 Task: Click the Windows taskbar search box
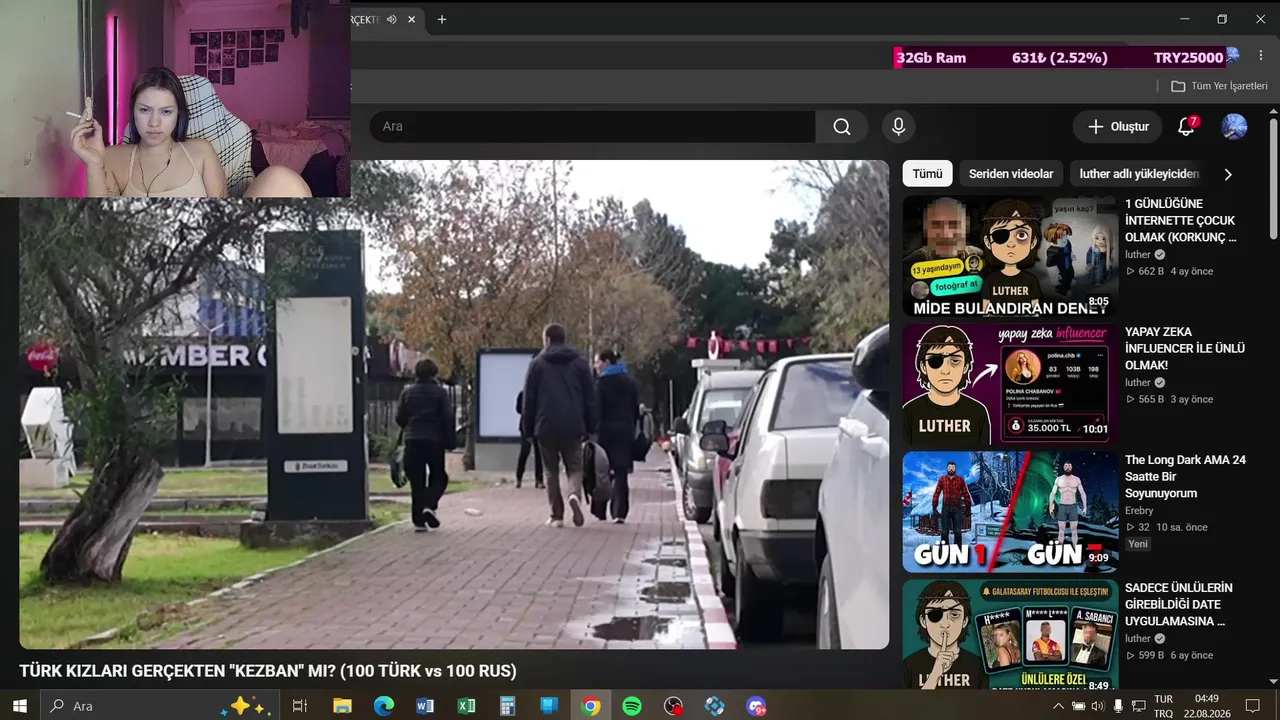click(x=158, y=706)
